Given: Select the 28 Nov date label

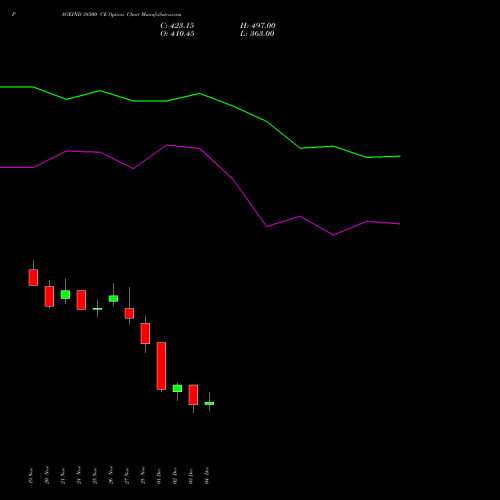Looking at the screenshot, I should (x=143, y=475).
